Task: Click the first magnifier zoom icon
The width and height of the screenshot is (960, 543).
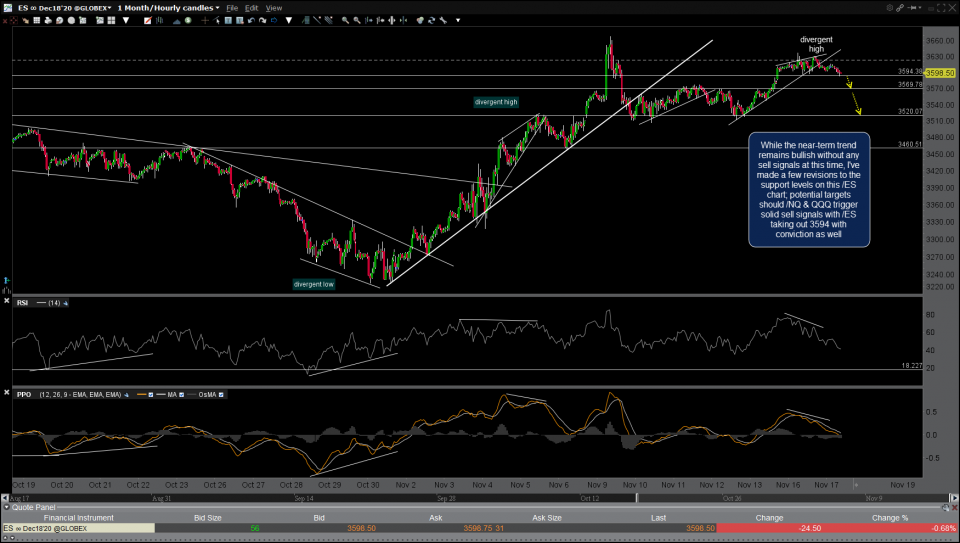Action: click(345, 20)
